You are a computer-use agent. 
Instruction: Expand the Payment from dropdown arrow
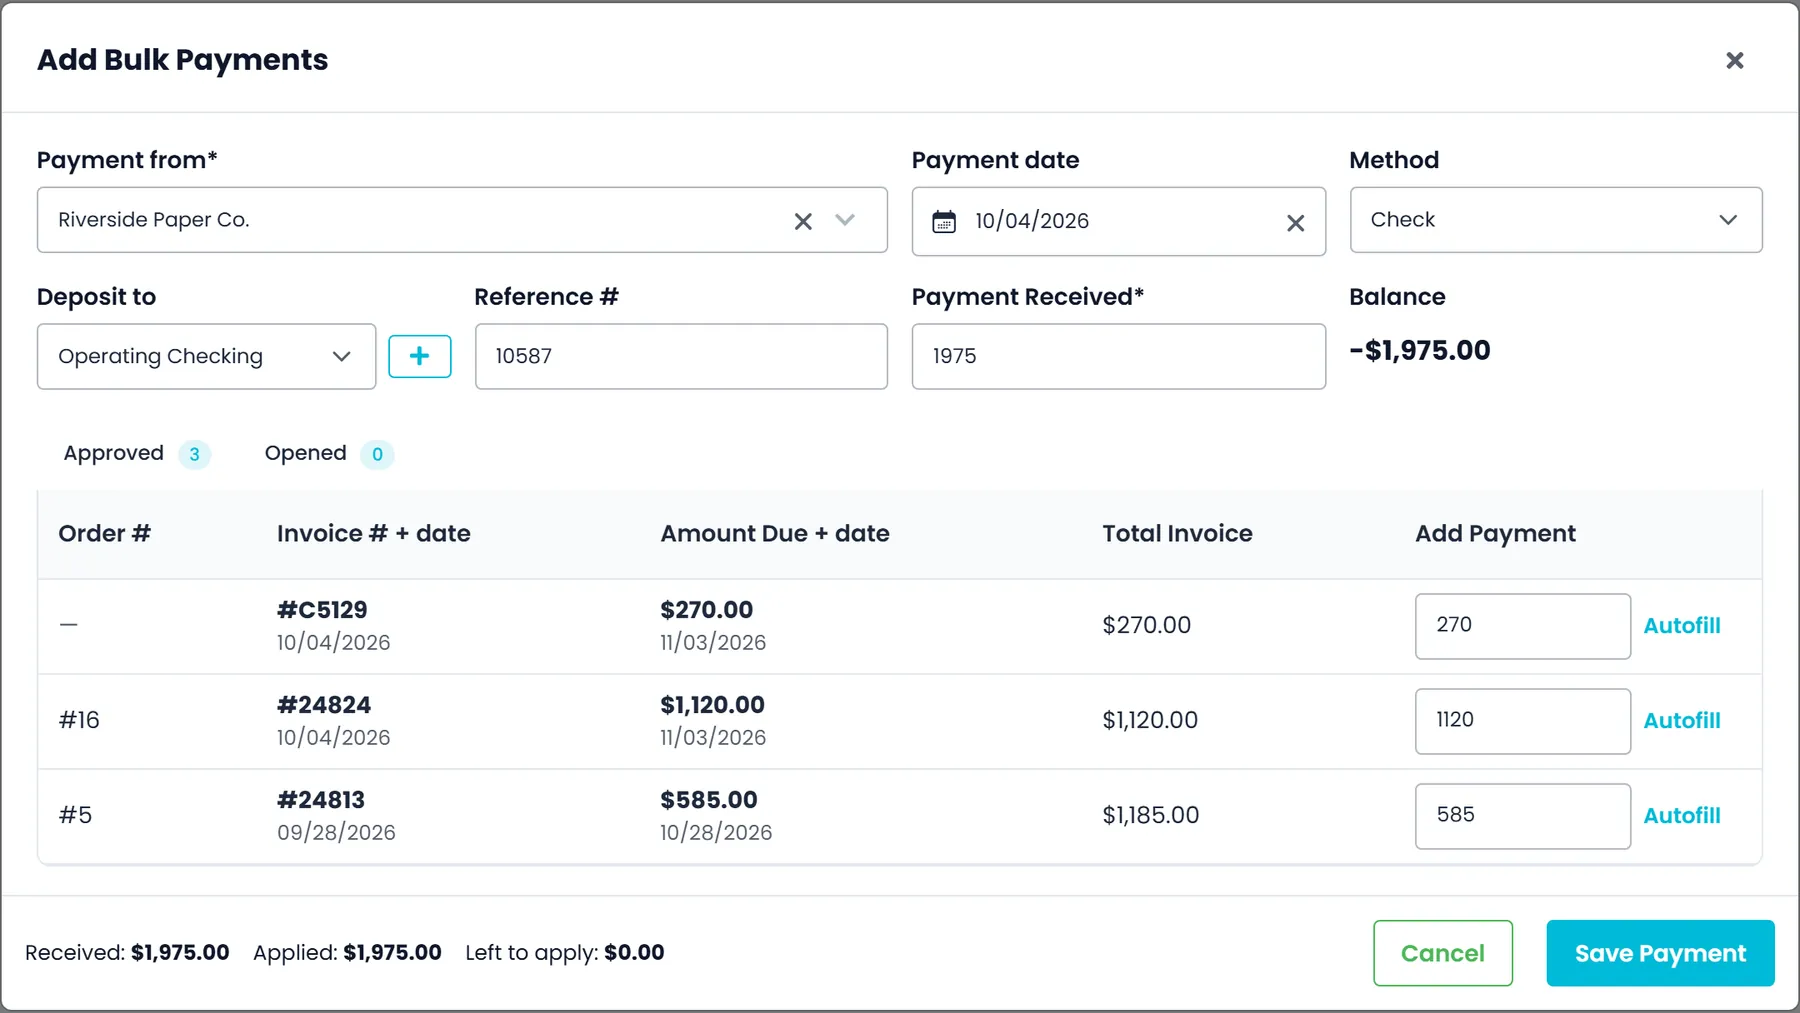845,220
